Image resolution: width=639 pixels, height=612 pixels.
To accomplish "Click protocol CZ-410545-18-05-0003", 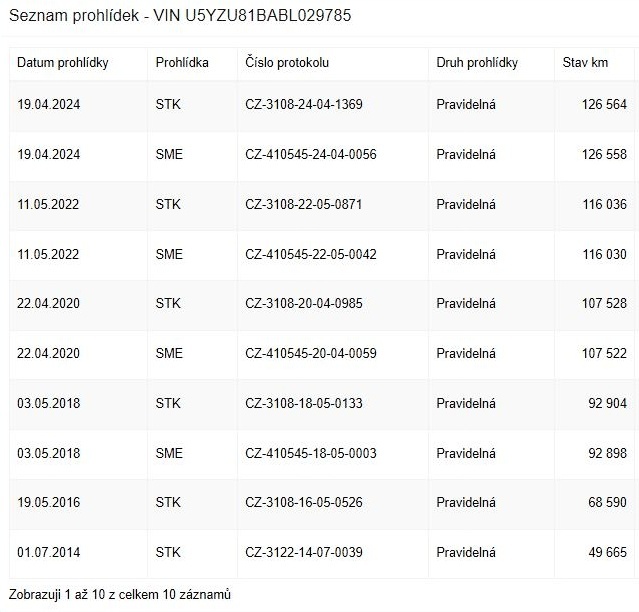I will (x=311, y=453).
